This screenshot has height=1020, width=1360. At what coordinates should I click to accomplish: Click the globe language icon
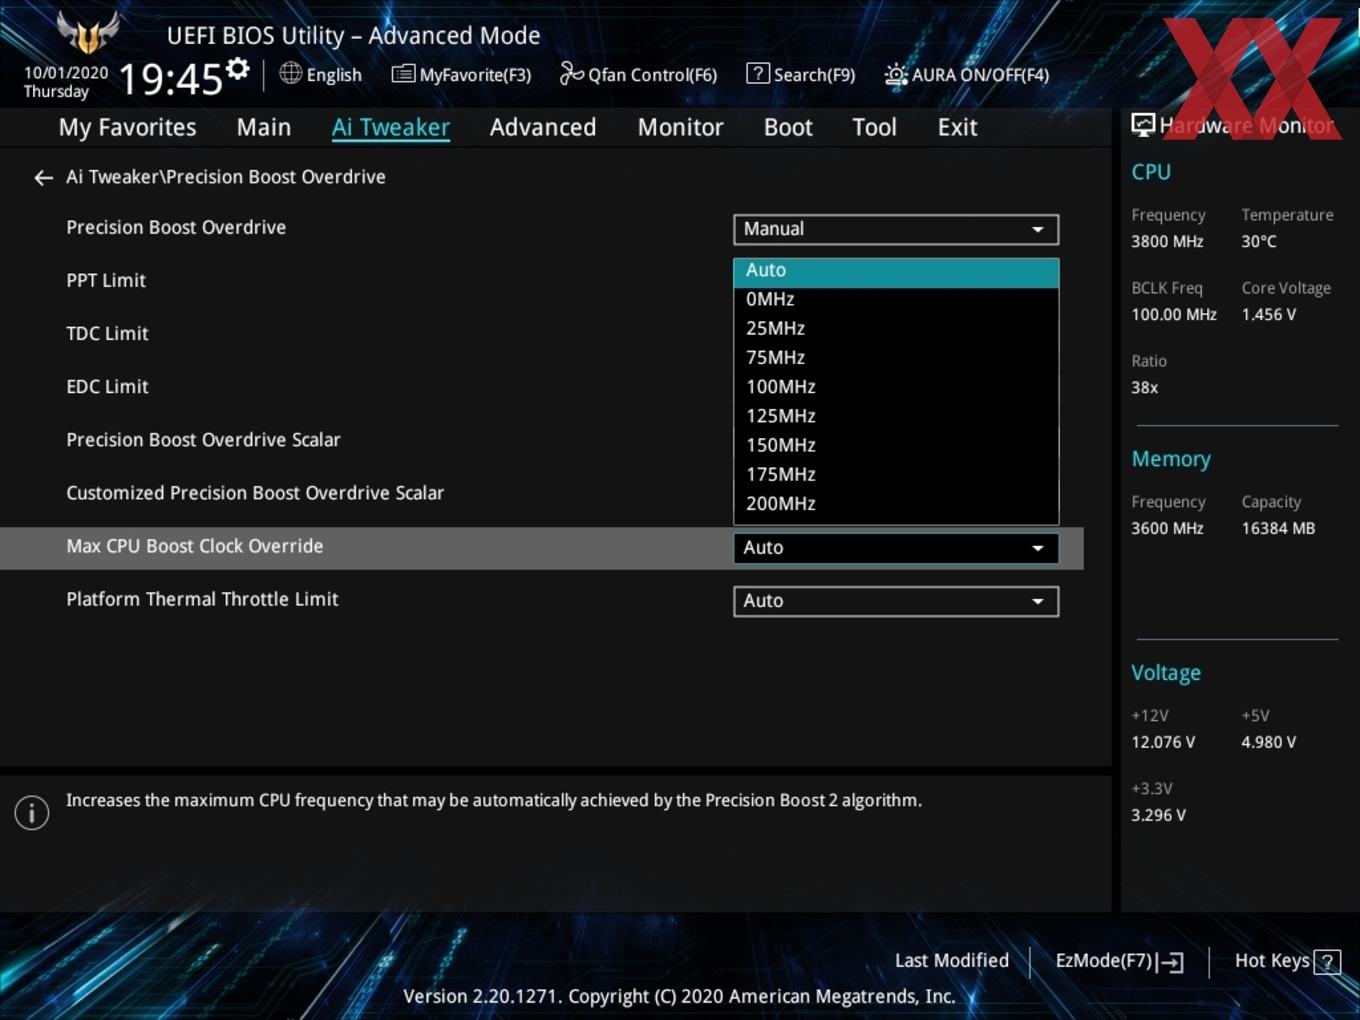[x=290, y=73]
